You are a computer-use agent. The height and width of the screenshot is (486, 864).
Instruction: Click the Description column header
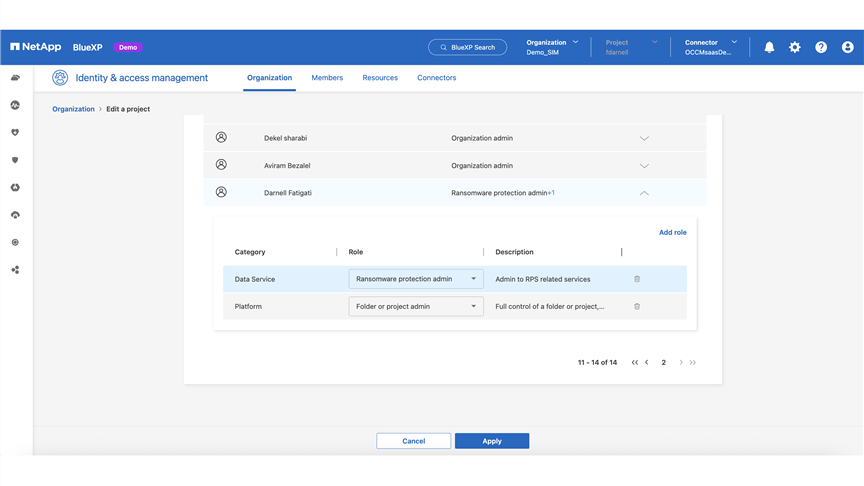pyautogui.click(x=514, y=252)
